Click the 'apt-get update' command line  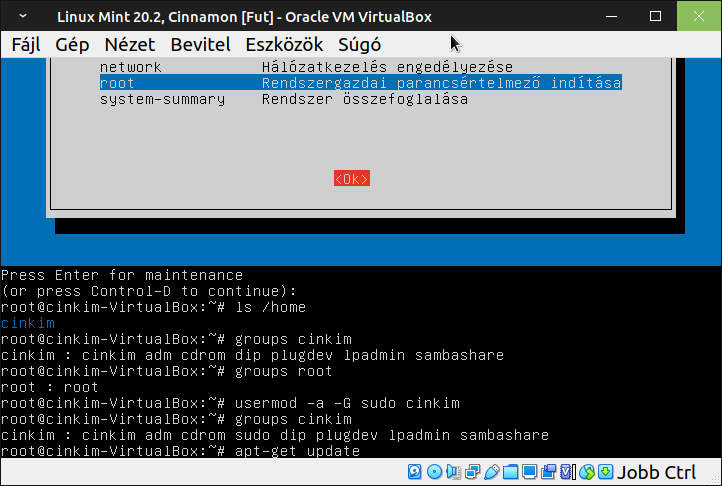[180, 451]
